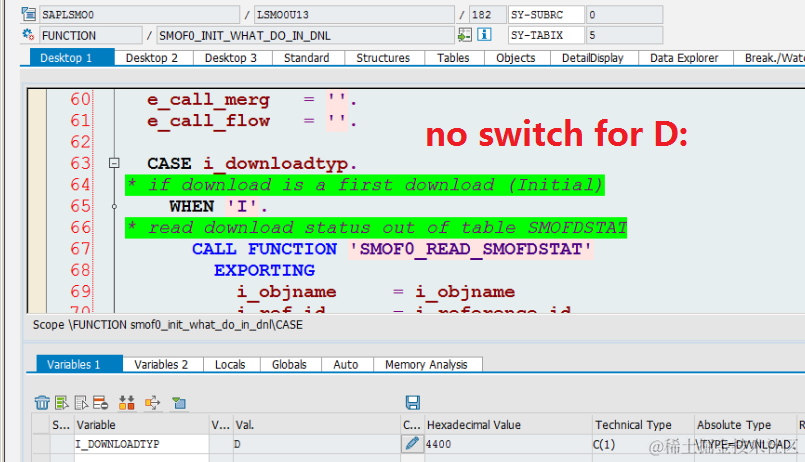Click the SMOF0_INIT_WHAT_DO_IN_DNL field
Screen dimensions: 805x462
pos(305,35)
